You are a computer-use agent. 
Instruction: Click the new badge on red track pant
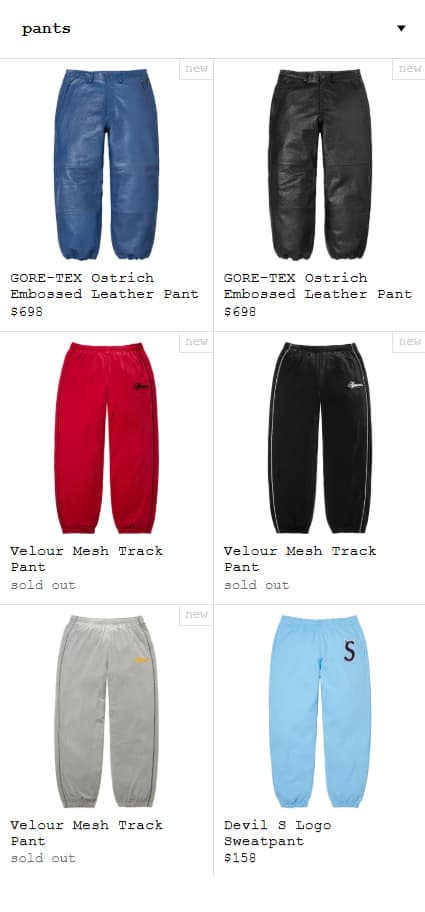(196, 341)
